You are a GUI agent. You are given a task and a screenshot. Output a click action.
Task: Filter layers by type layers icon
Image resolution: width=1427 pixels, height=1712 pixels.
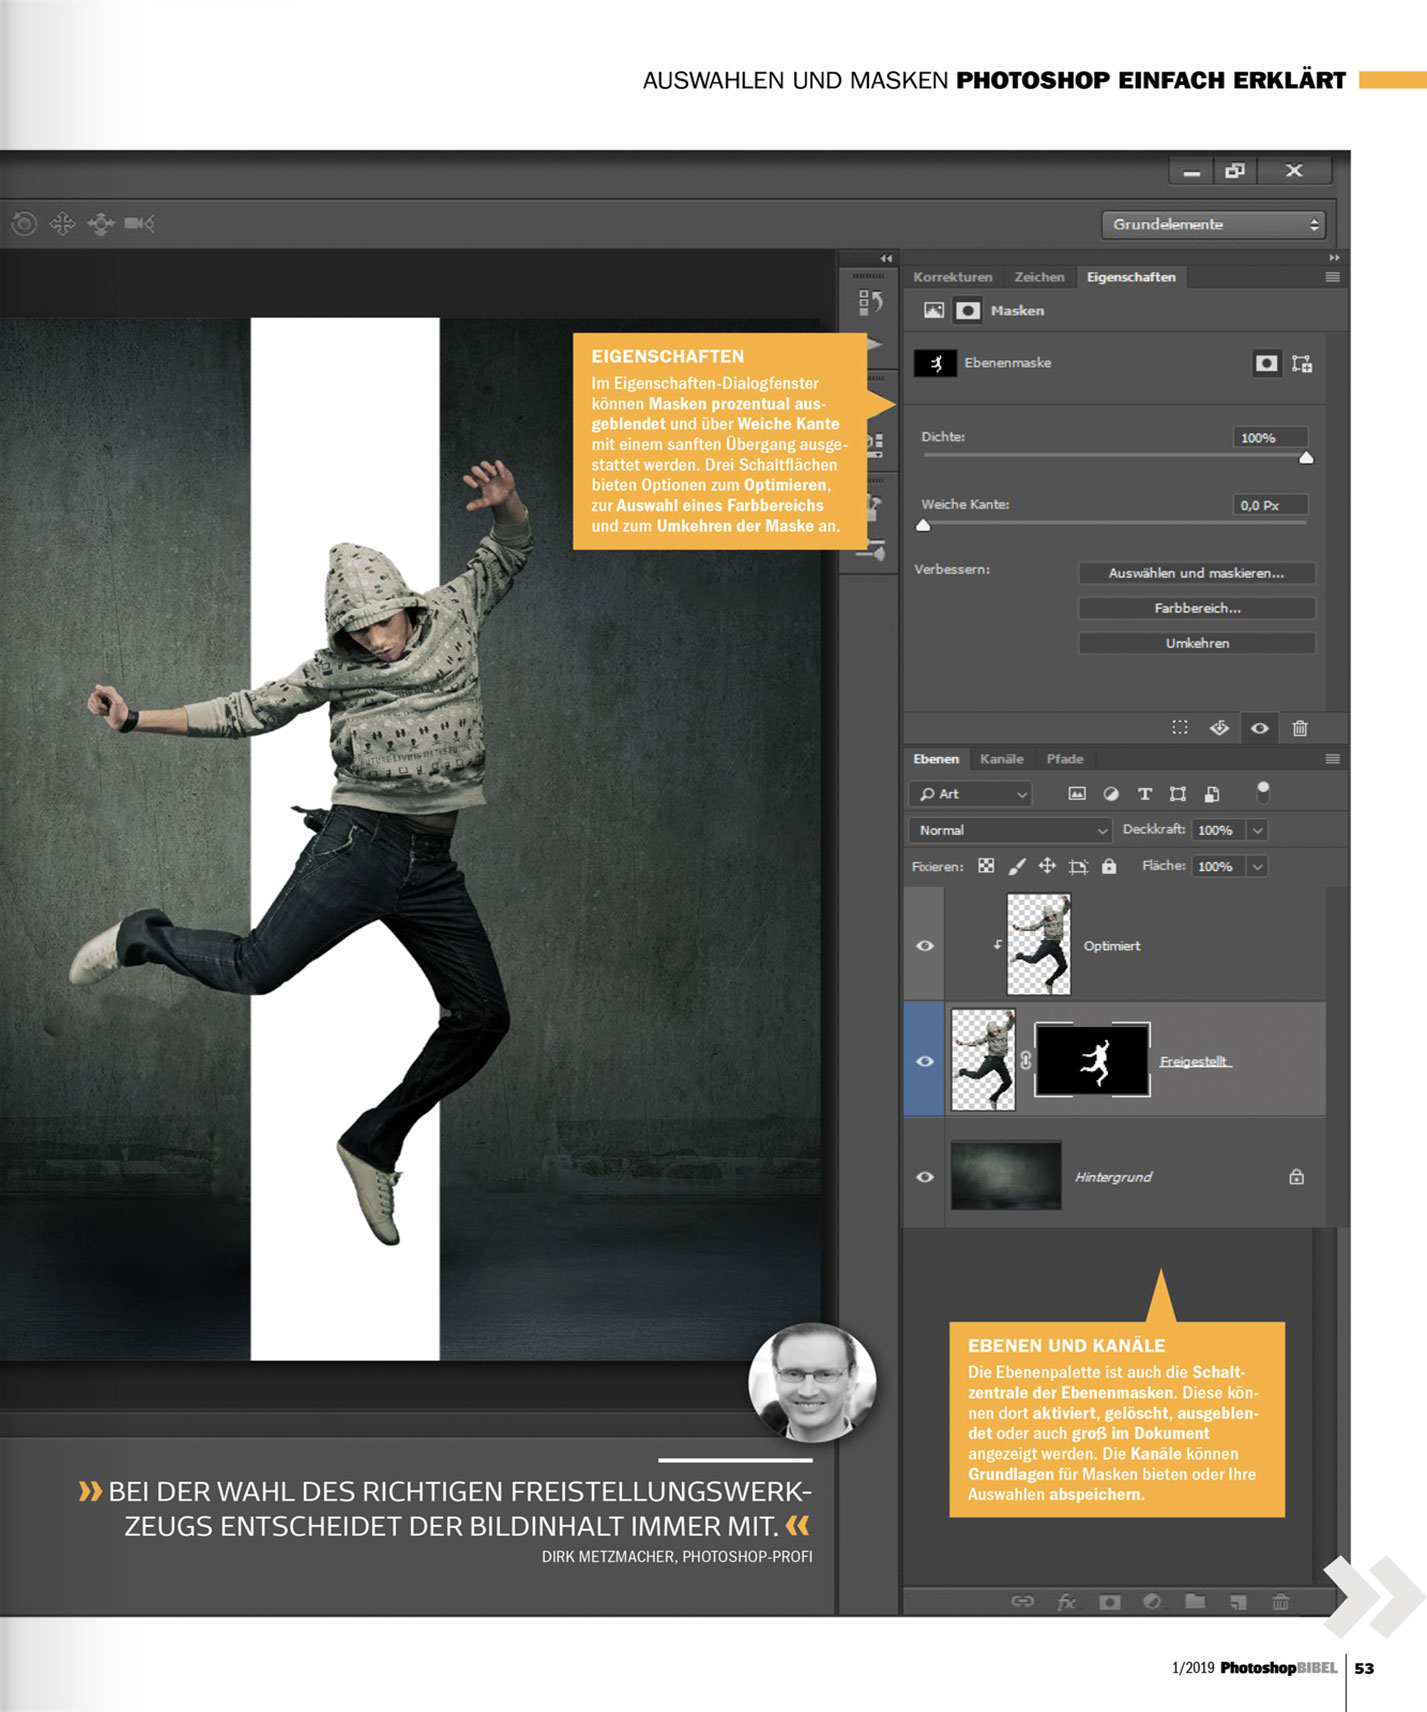1145,794
